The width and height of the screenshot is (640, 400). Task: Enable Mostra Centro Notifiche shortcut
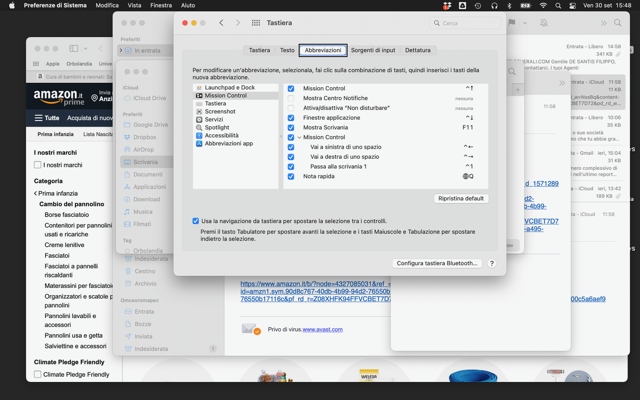tap(291, 98)
